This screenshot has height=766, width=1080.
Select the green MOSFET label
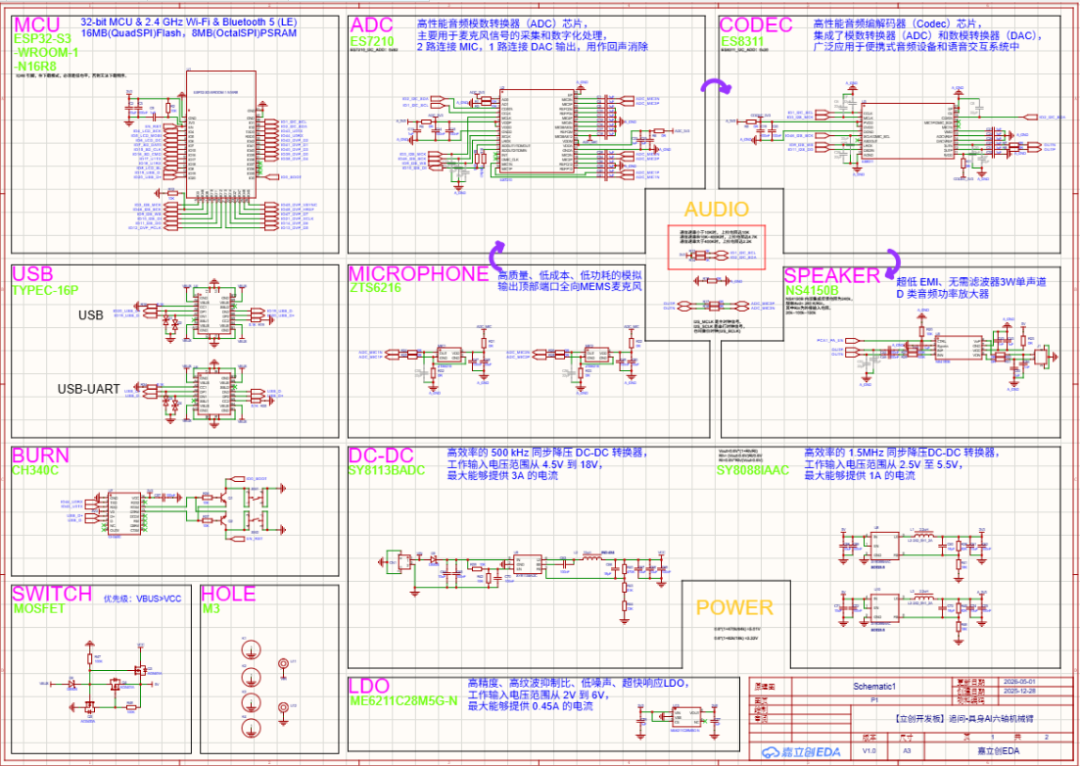pyautogui.click(x=39, y=609)
